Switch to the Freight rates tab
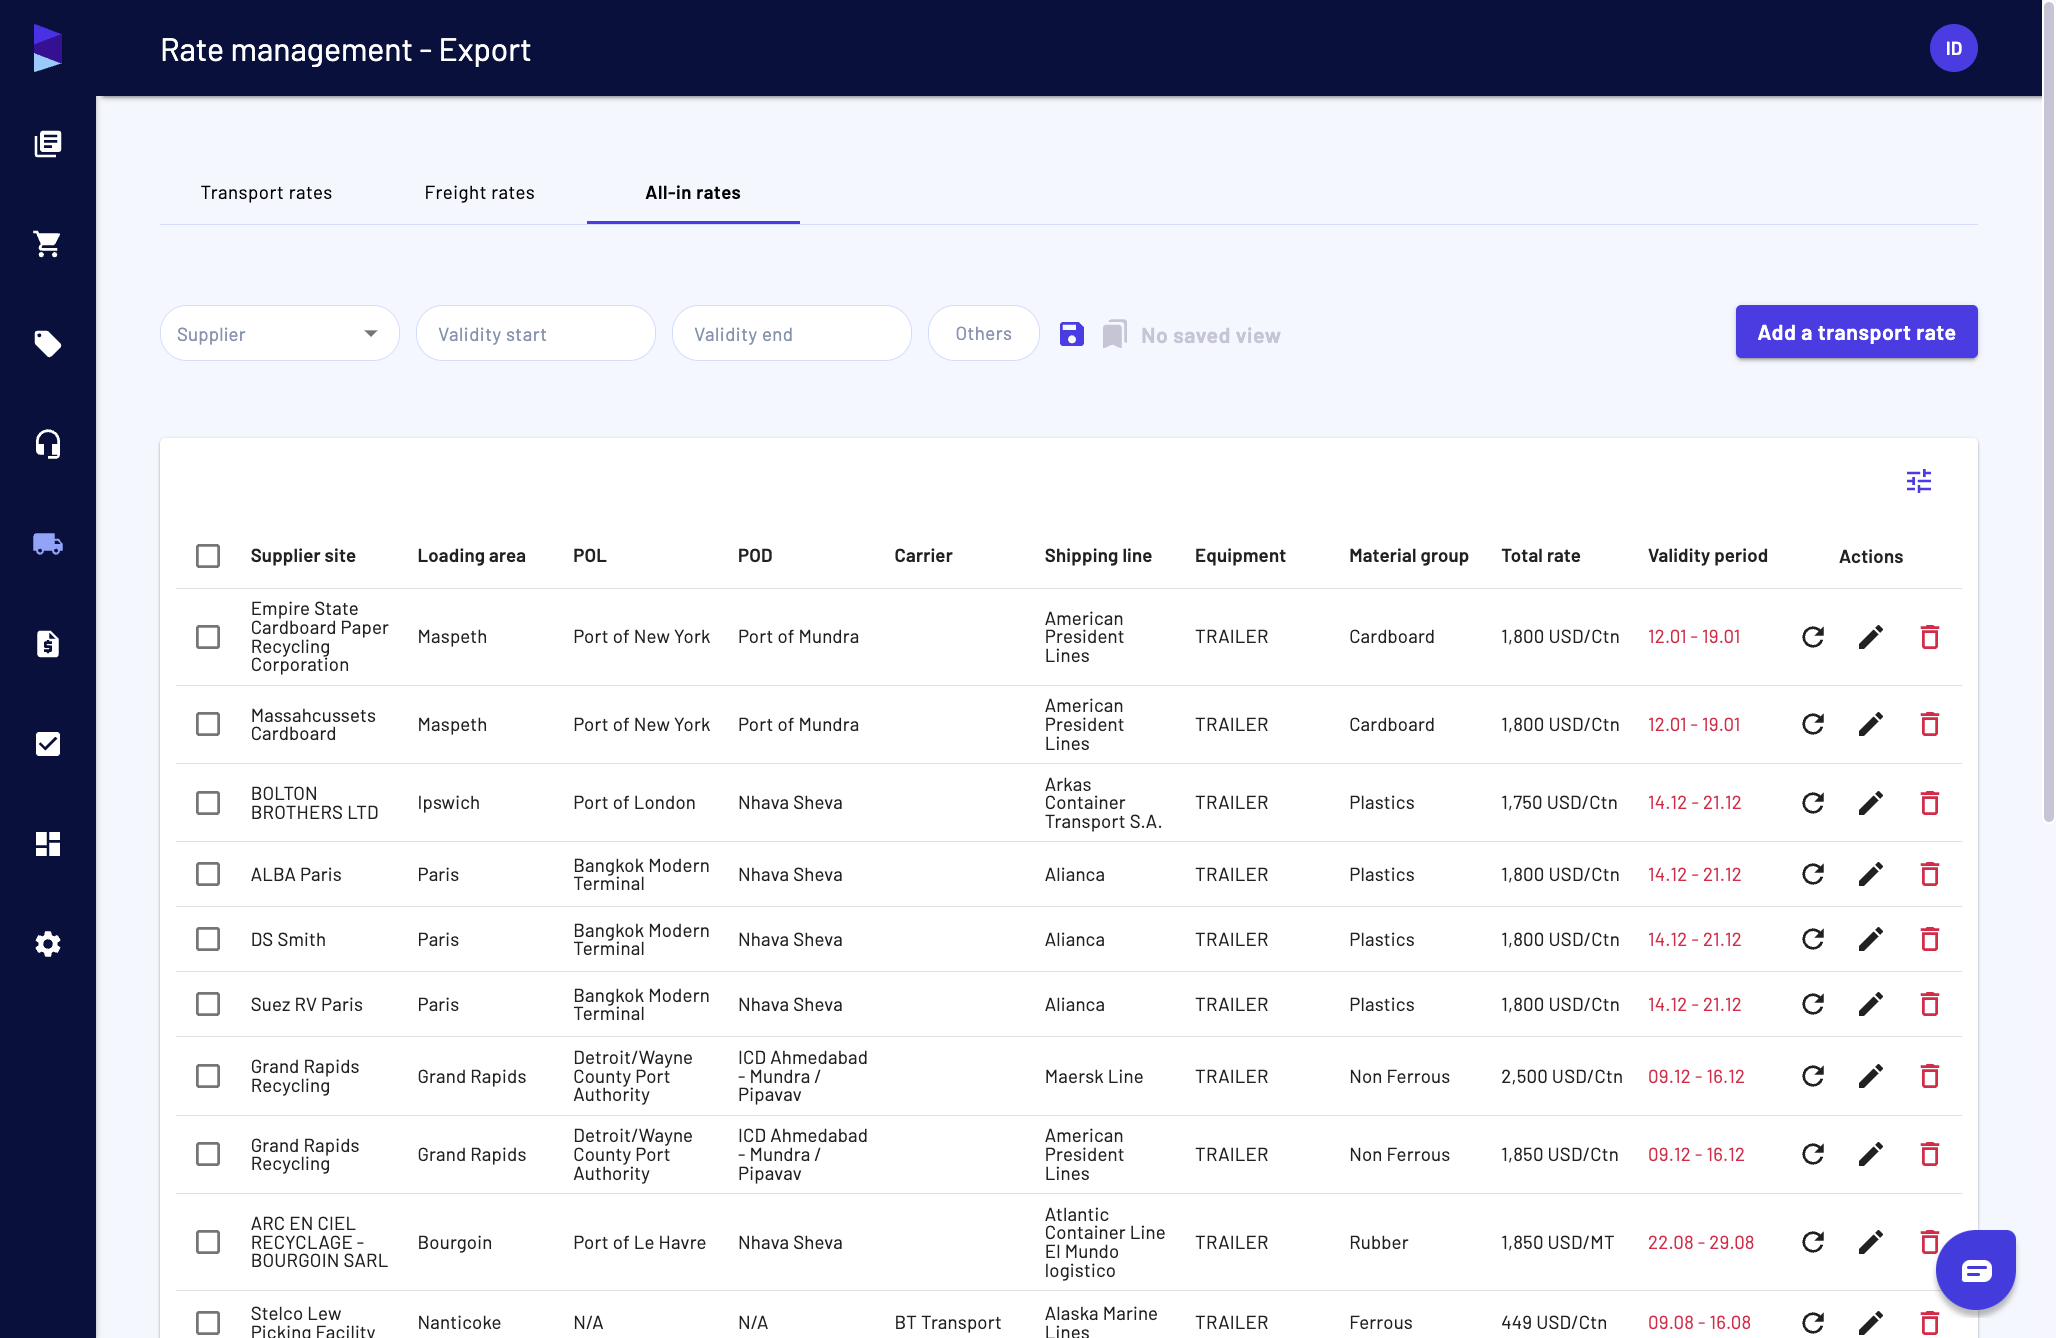The width and height of the screenshot is (2056, 1338). tap(480, 193)
